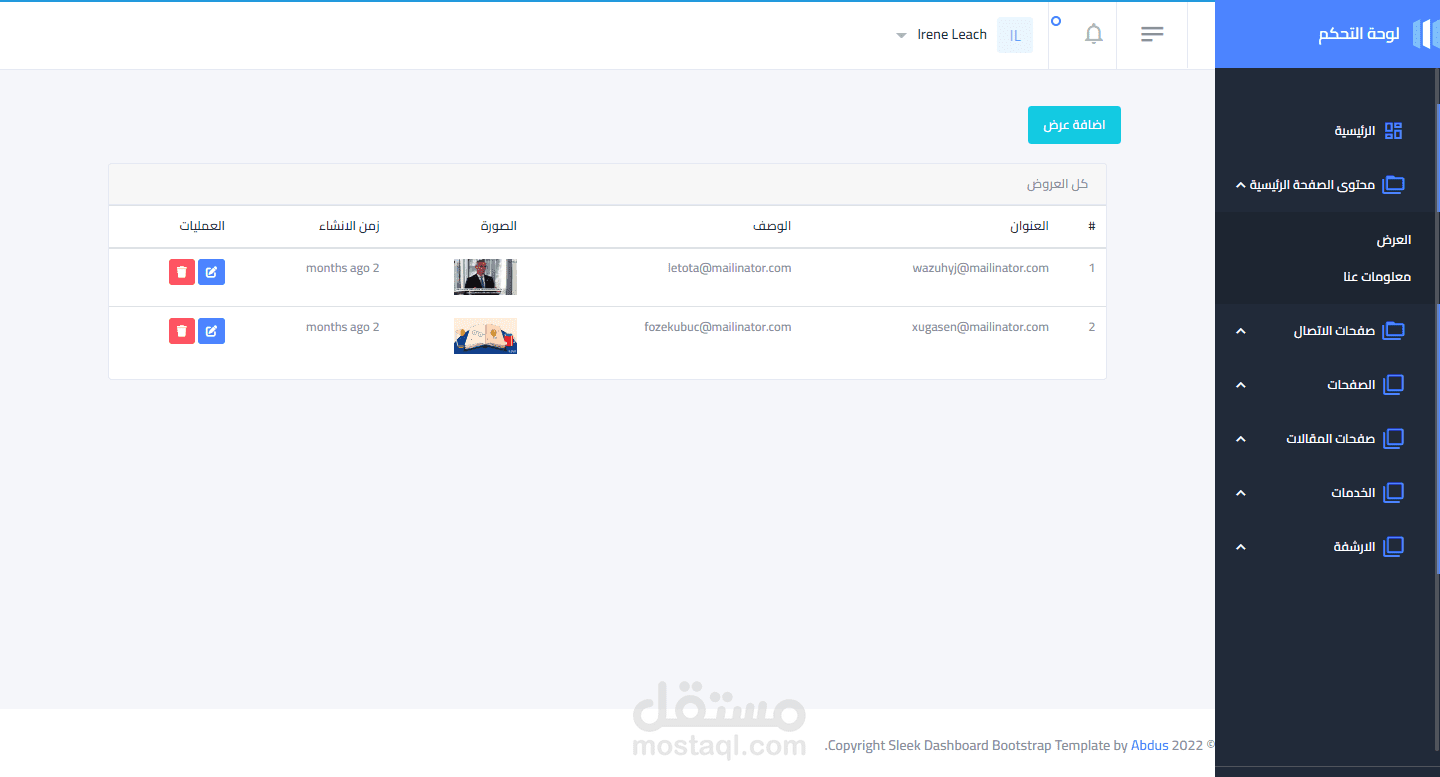This screenshot has height=777, width=1440.
Task: Click the الرئيسية dashboard grid icon
Action: (1393, 131)
